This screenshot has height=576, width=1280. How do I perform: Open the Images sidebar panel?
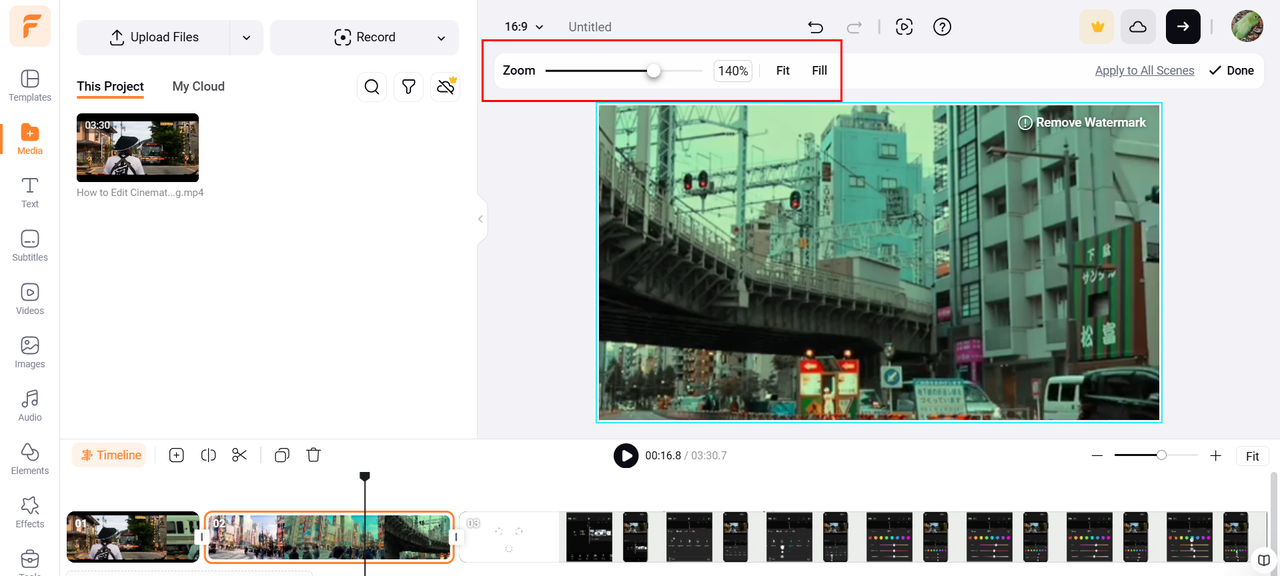pyautogui.click(x=30, y=352)
